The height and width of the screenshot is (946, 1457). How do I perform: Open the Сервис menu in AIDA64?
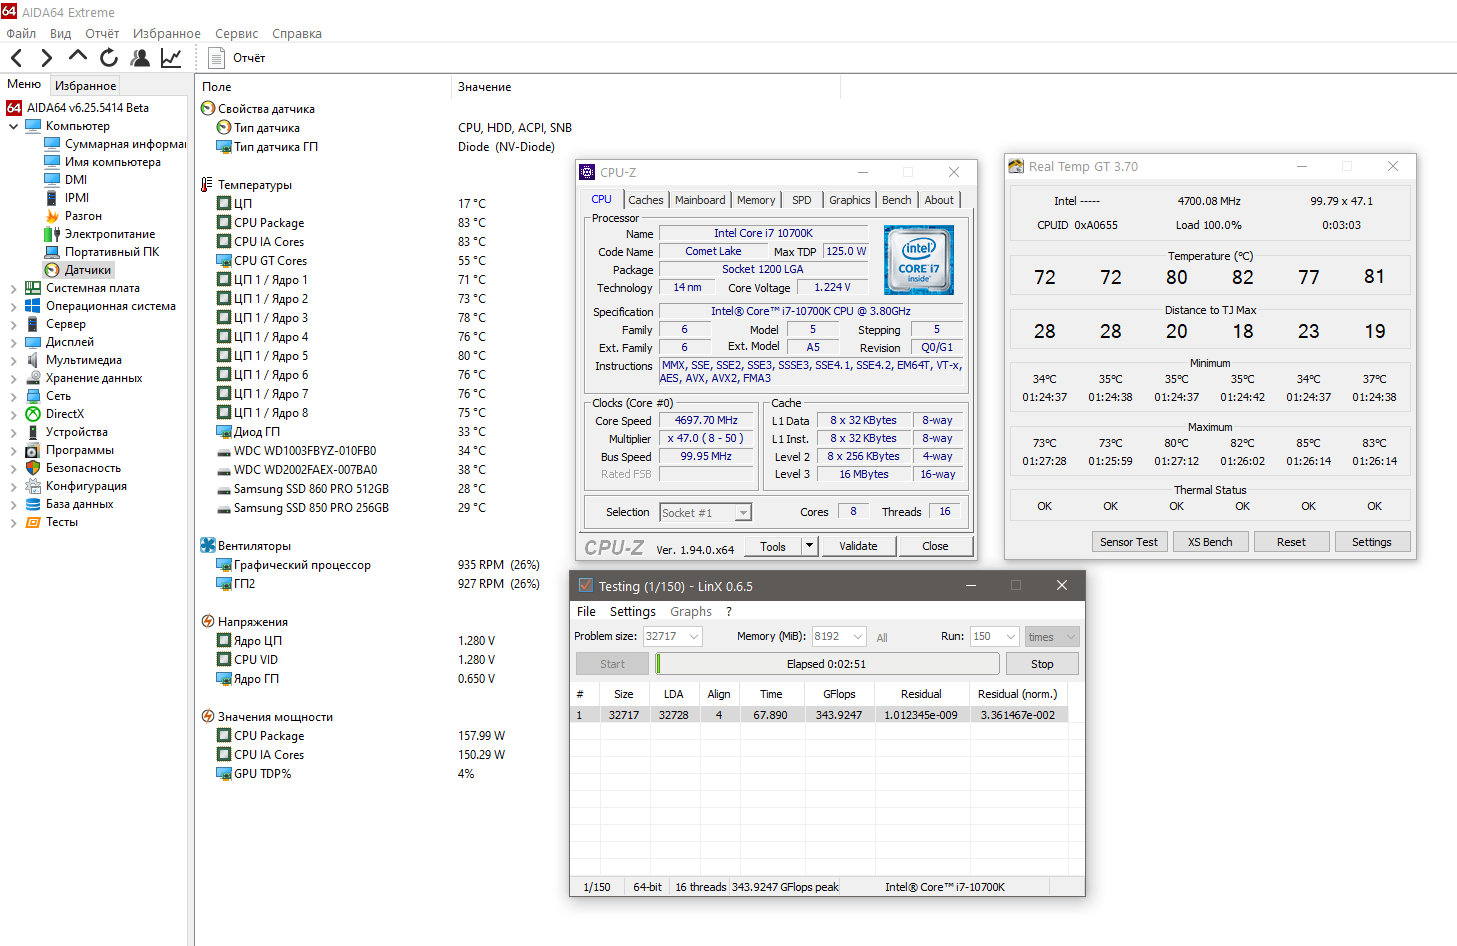click(x=236, y=34)
